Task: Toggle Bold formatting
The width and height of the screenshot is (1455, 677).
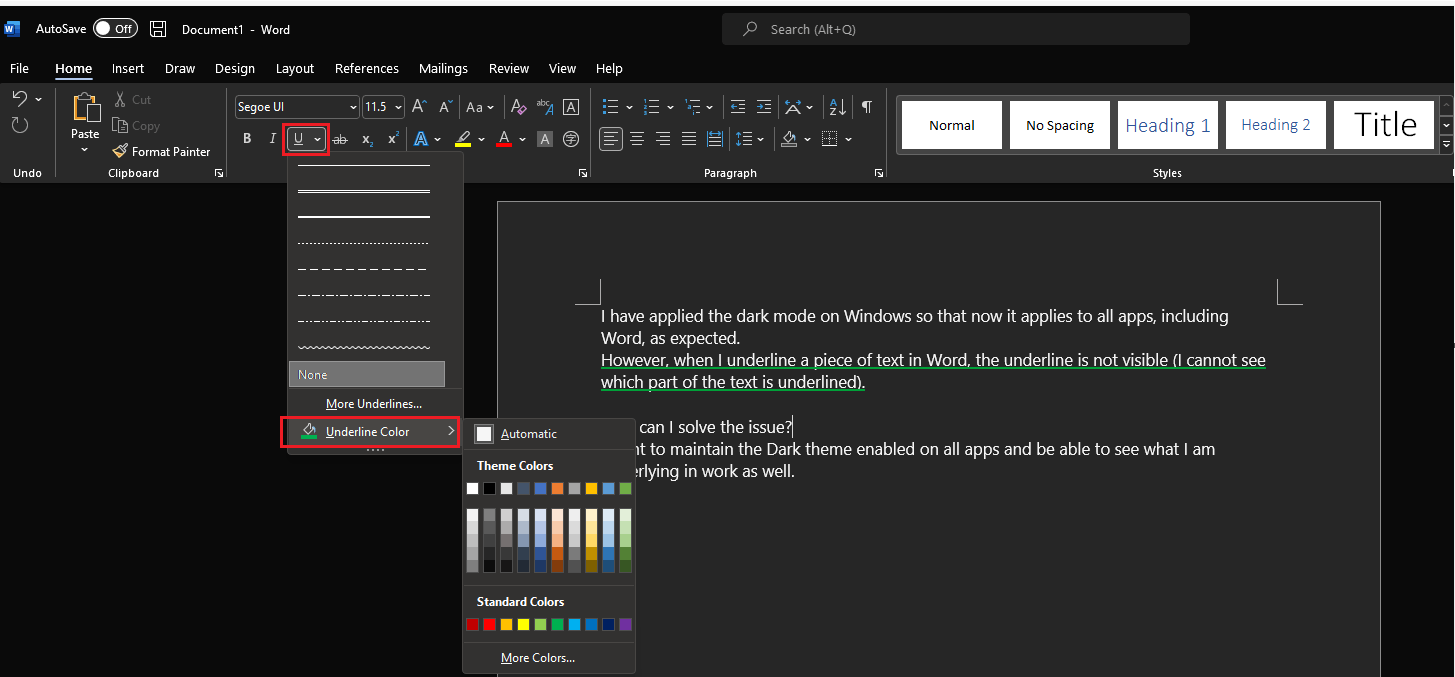Action: pos(247,139)
